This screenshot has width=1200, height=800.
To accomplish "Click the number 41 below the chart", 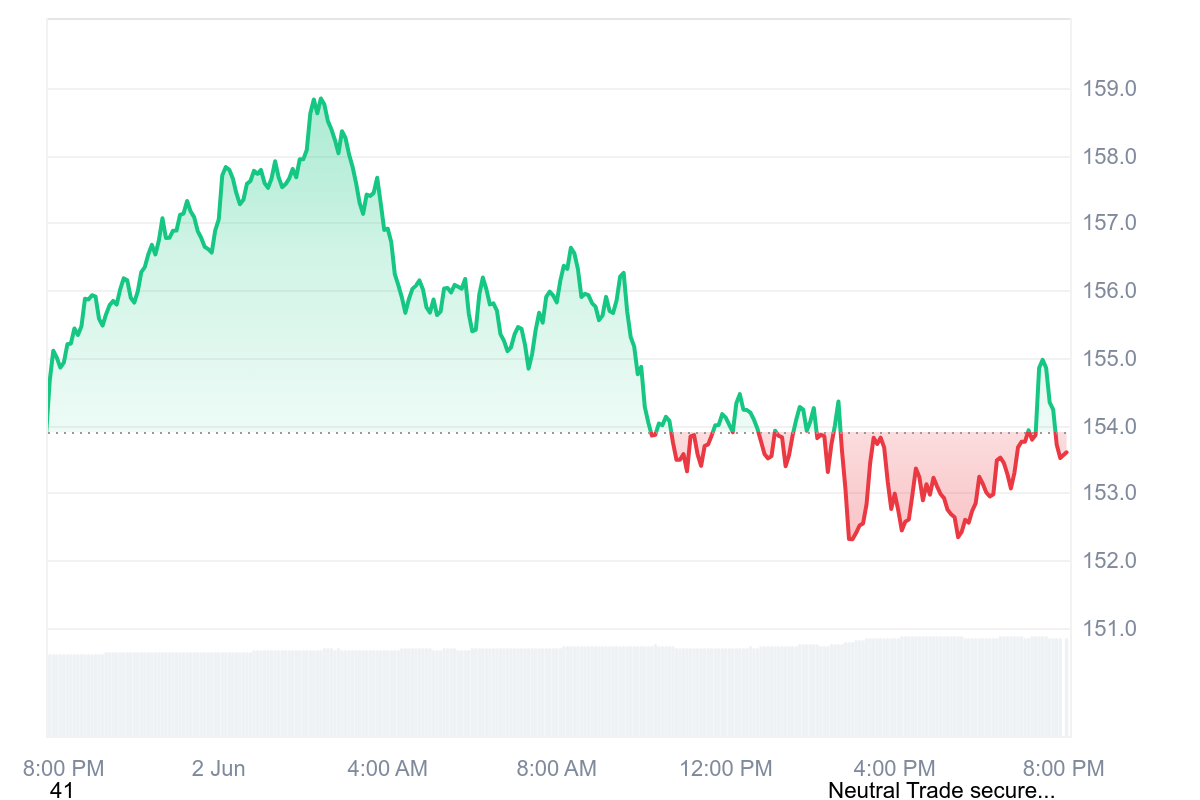I will pyautogui.click(x=61, y=791).
